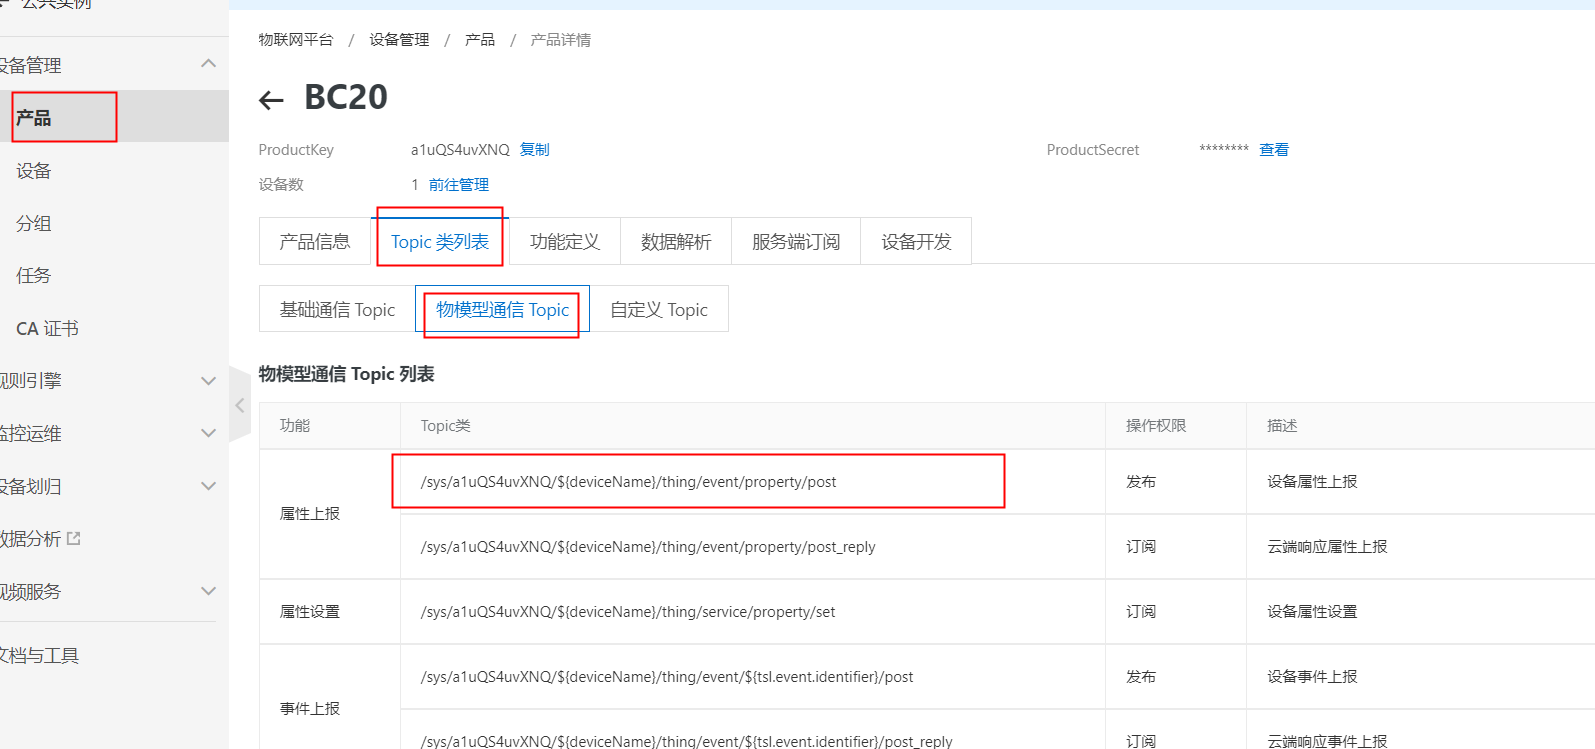Click 设备管理 in the breadcrumb
This screenshot has width=1595, height=749.
coord(399,40)
